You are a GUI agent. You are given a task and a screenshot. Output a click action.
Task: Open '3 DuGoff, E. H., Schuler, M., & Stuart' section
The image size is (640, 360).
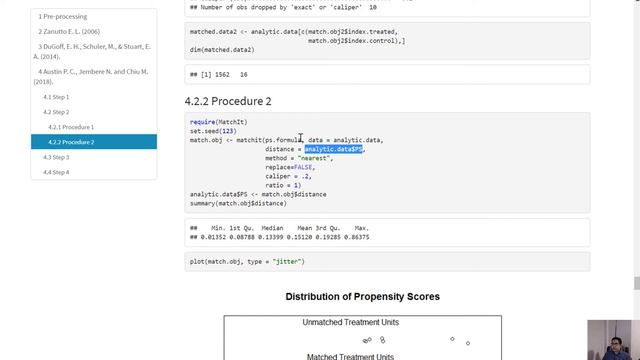tap(92, 51)
